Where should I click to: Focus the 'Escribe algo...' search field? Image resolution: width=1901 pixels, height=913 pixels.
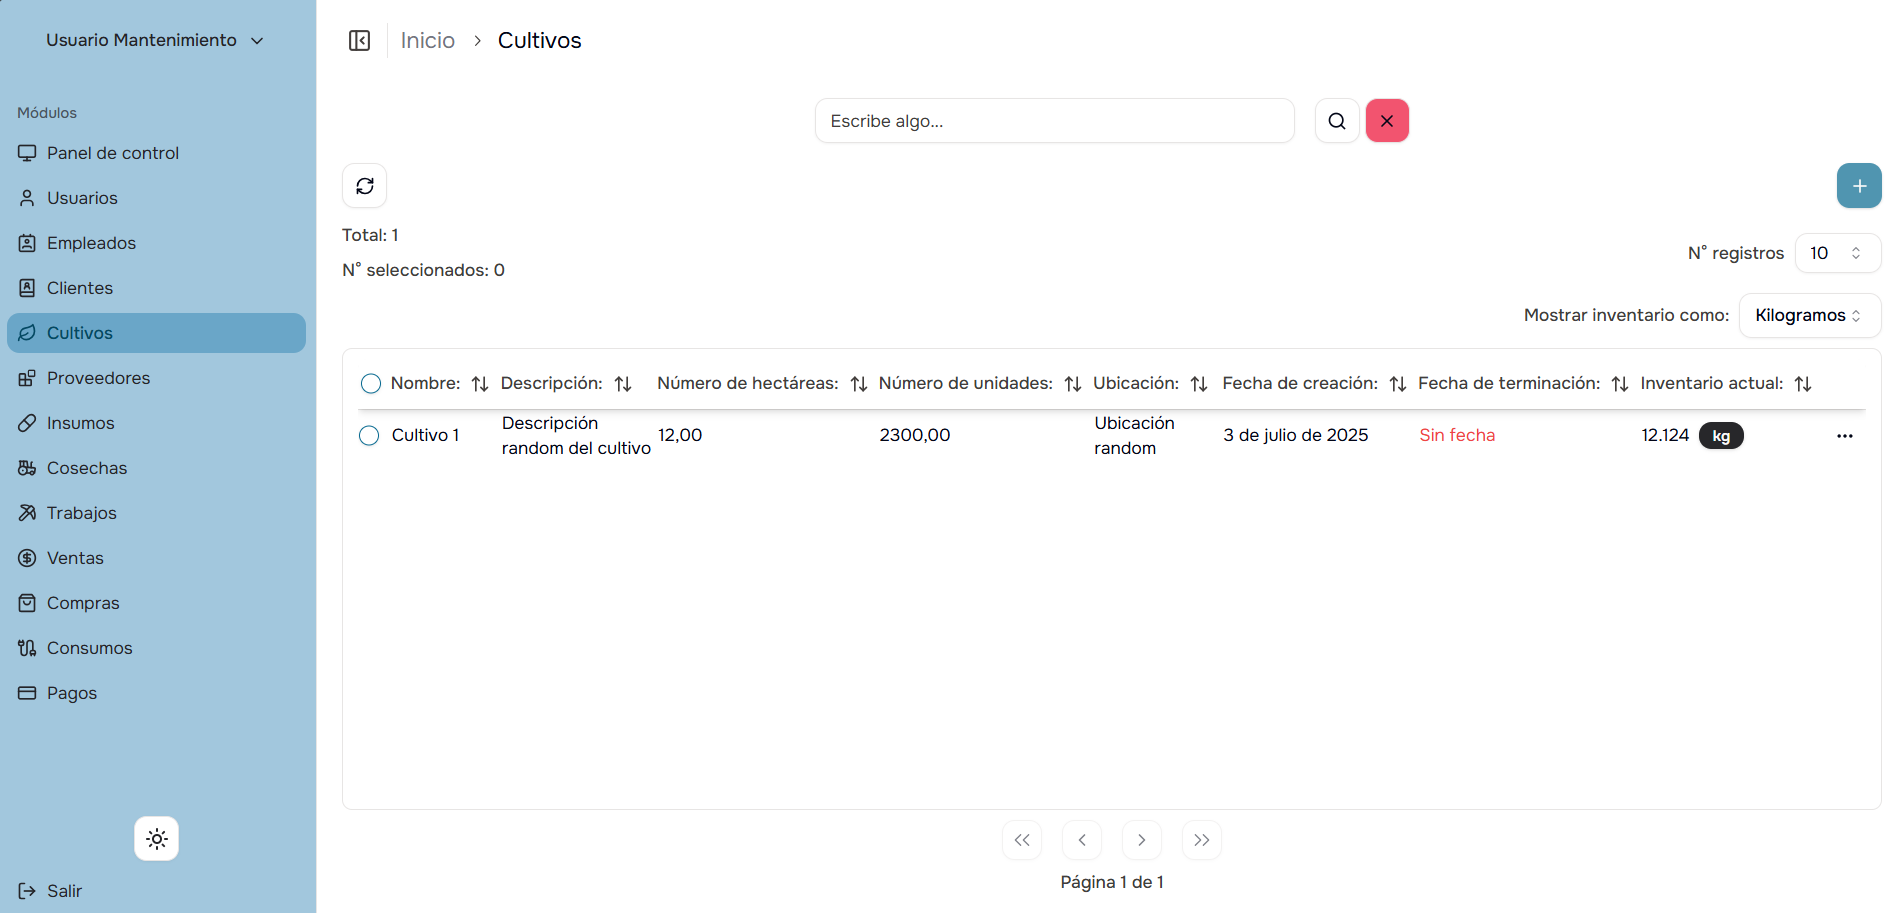(1054, 121)
